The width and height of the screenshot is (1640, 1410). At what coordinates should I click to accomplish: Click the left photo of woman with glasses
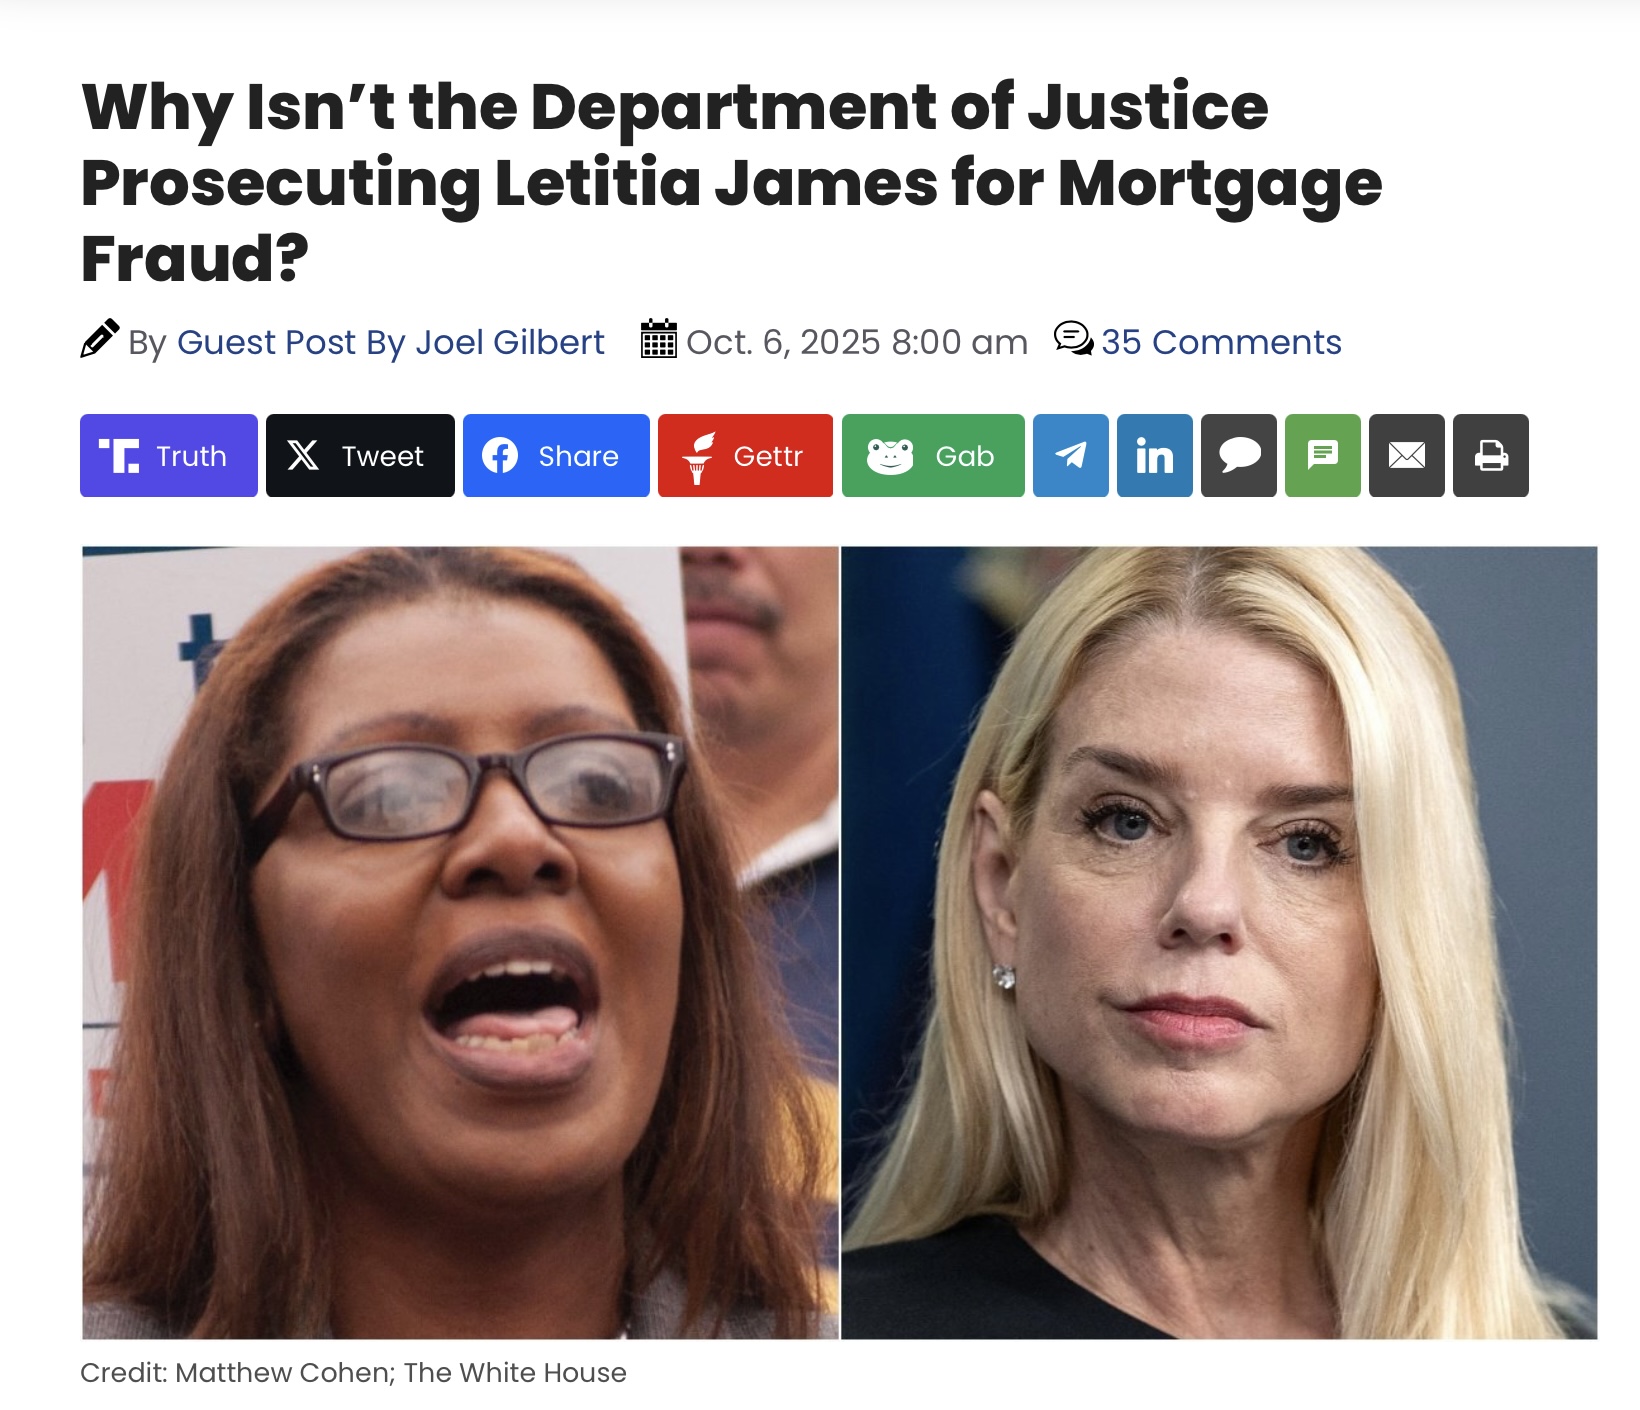click(460, 942)
